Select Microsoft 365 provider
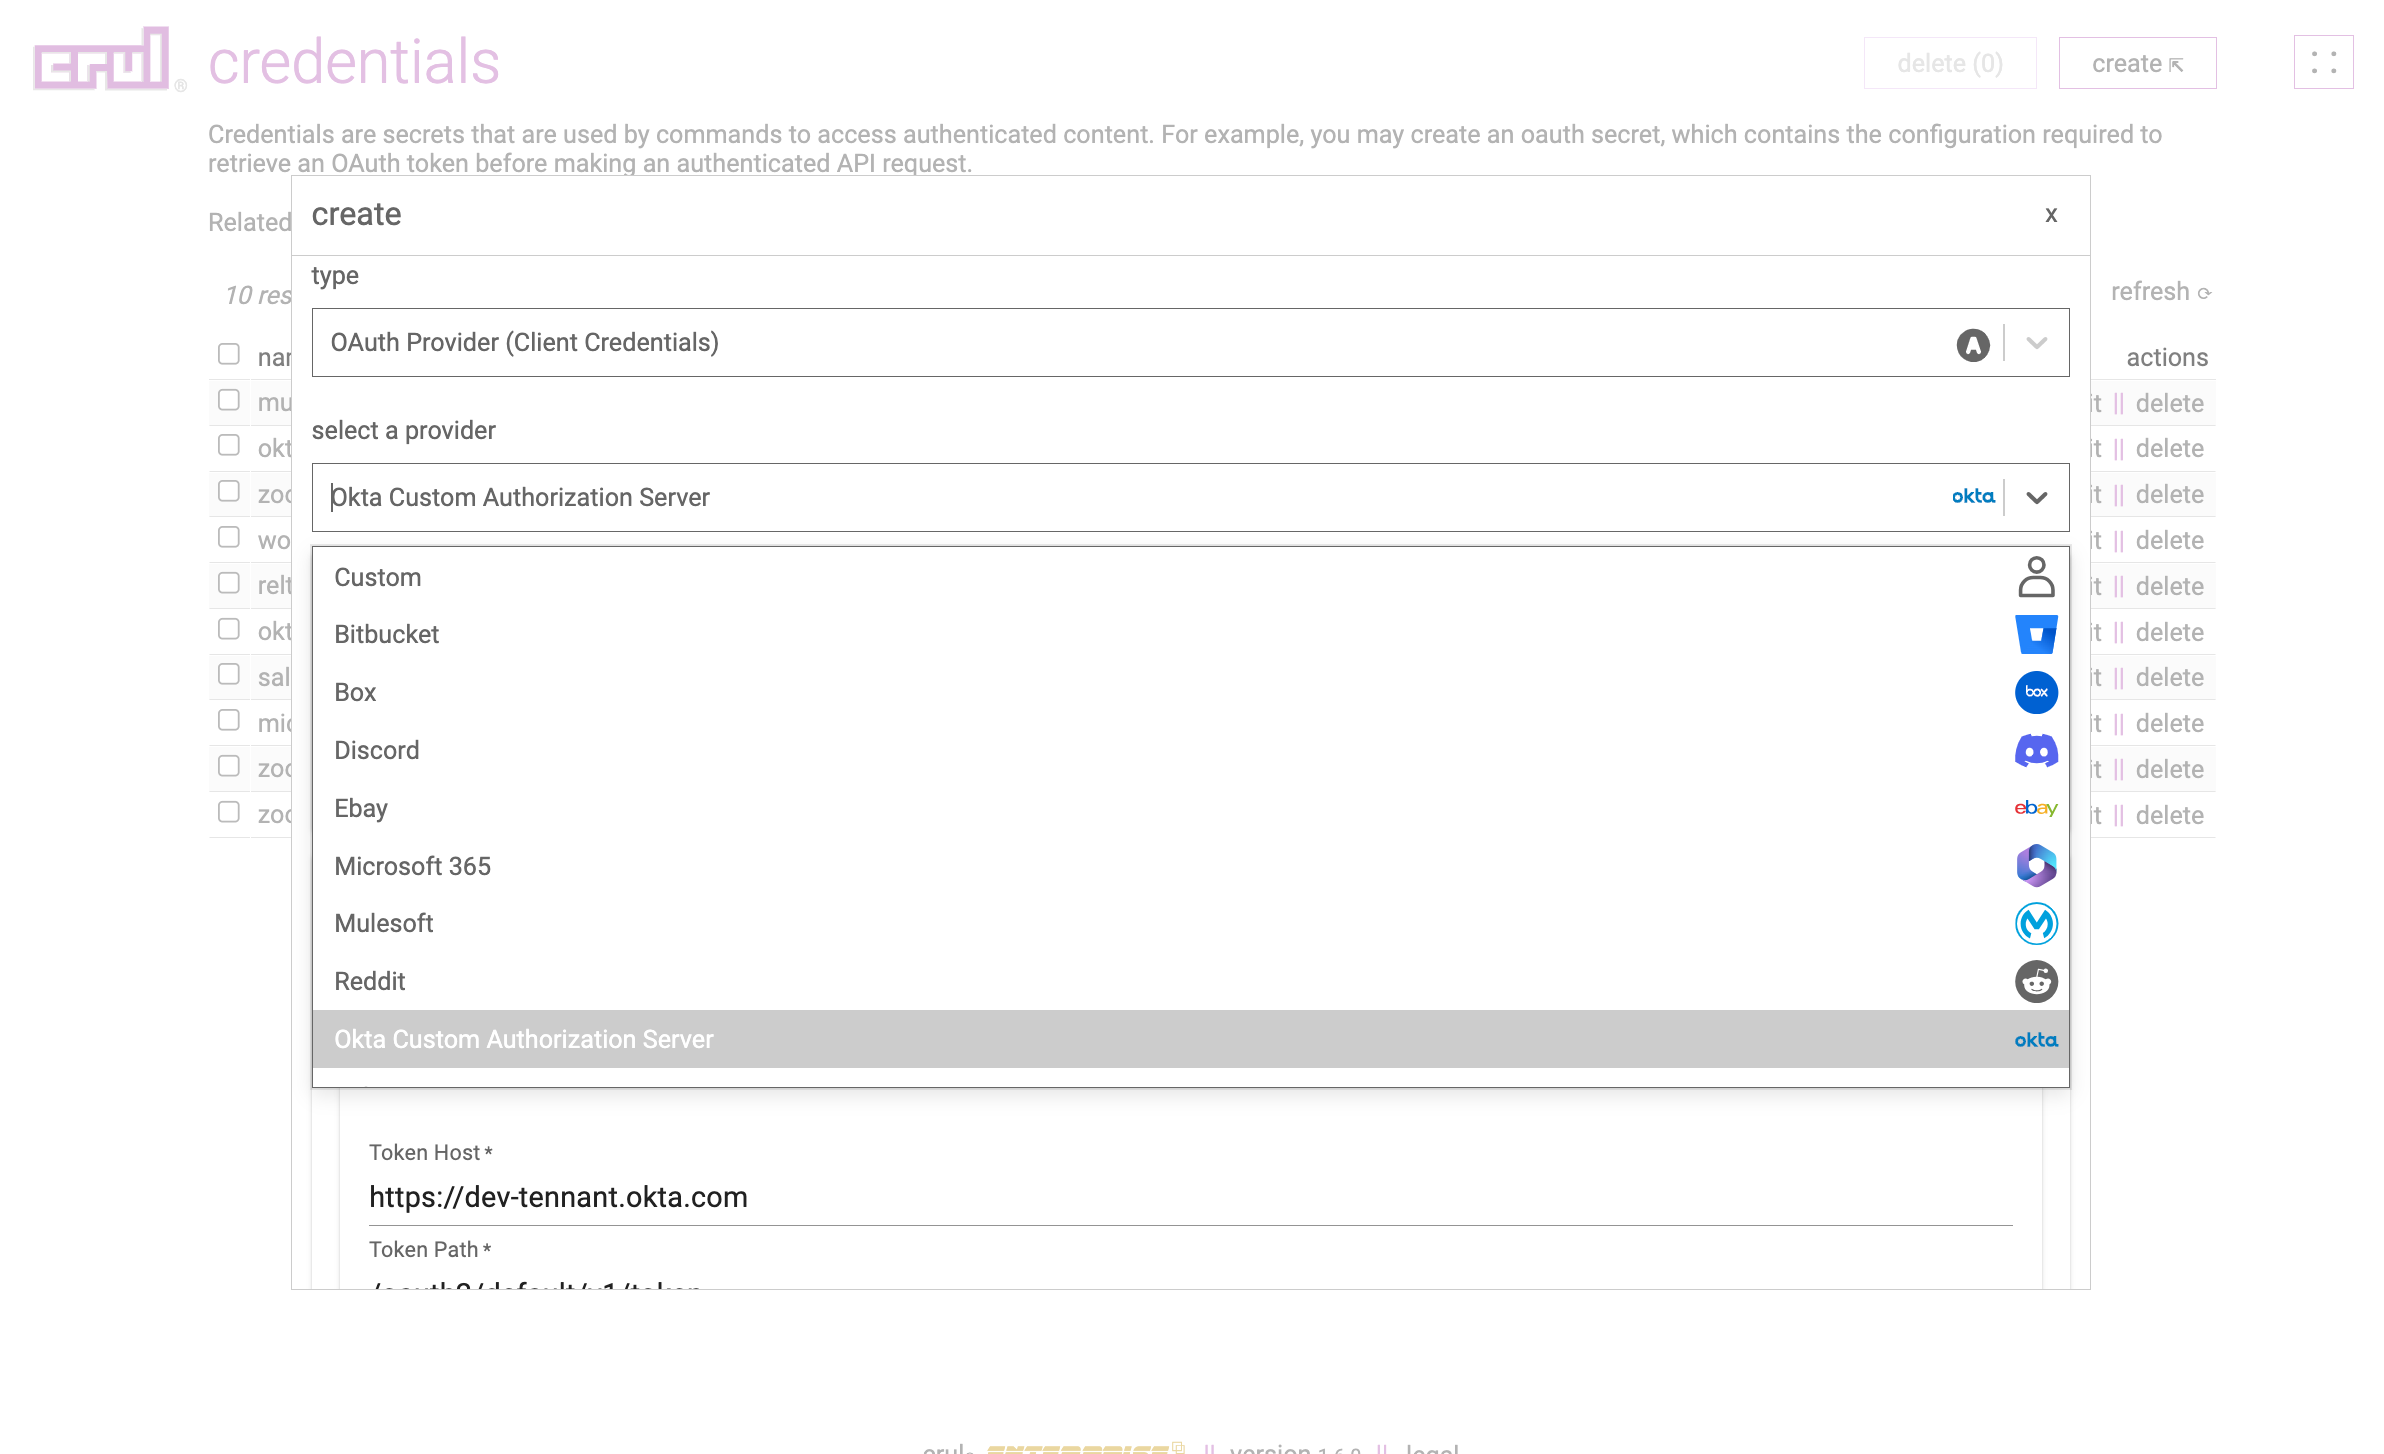 tap(1190, 866)
